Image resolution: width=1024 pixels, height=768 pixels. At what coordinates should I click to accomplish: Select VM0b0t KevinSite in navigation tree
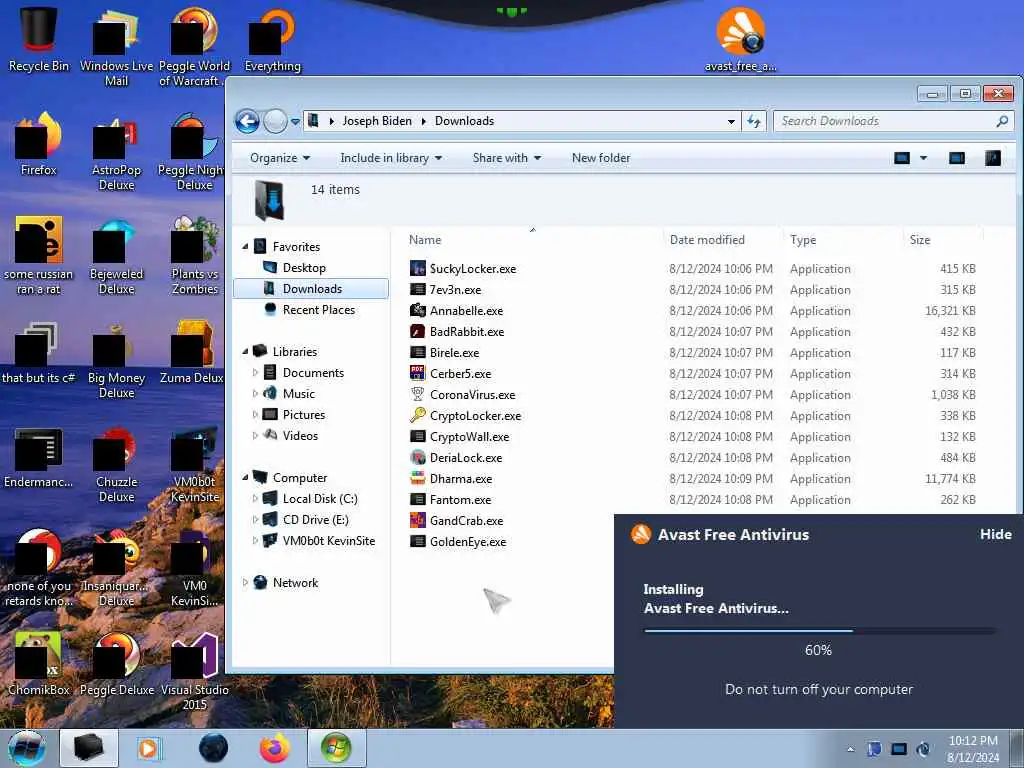click(328, 540)
